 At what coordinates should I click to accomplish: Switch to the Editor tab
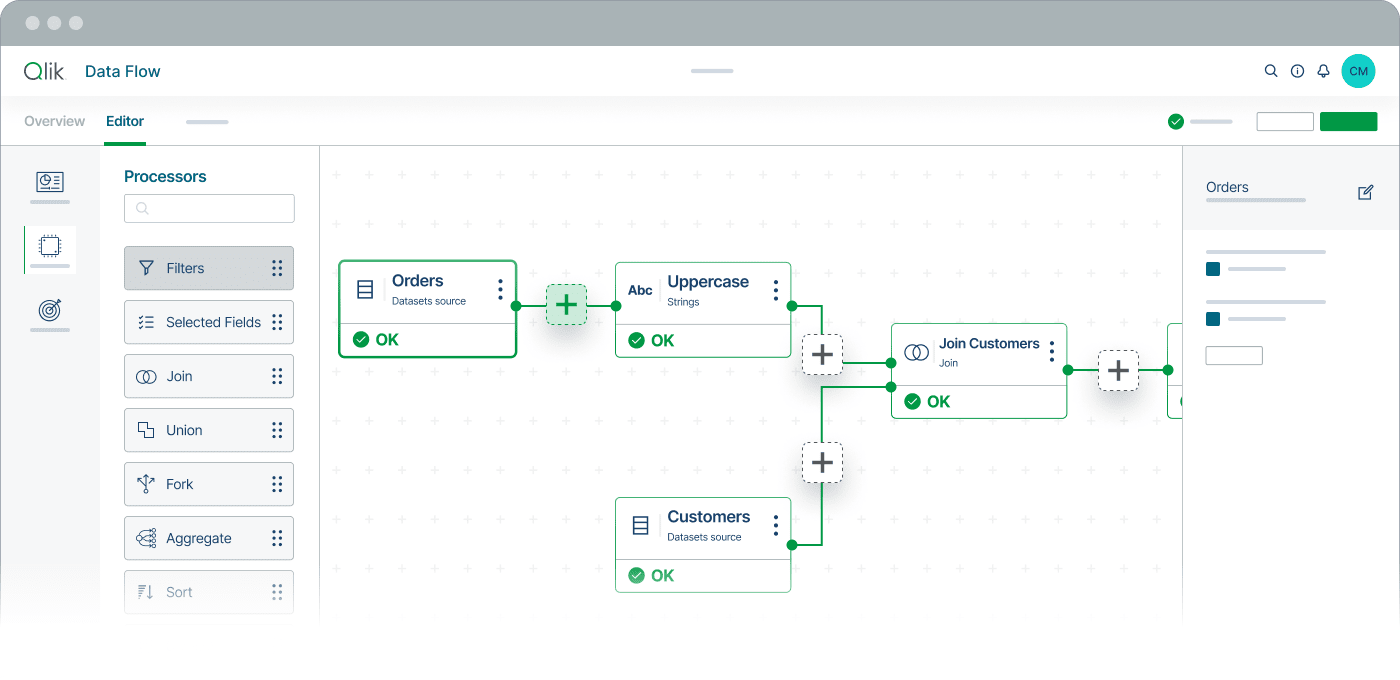[125, 121]
